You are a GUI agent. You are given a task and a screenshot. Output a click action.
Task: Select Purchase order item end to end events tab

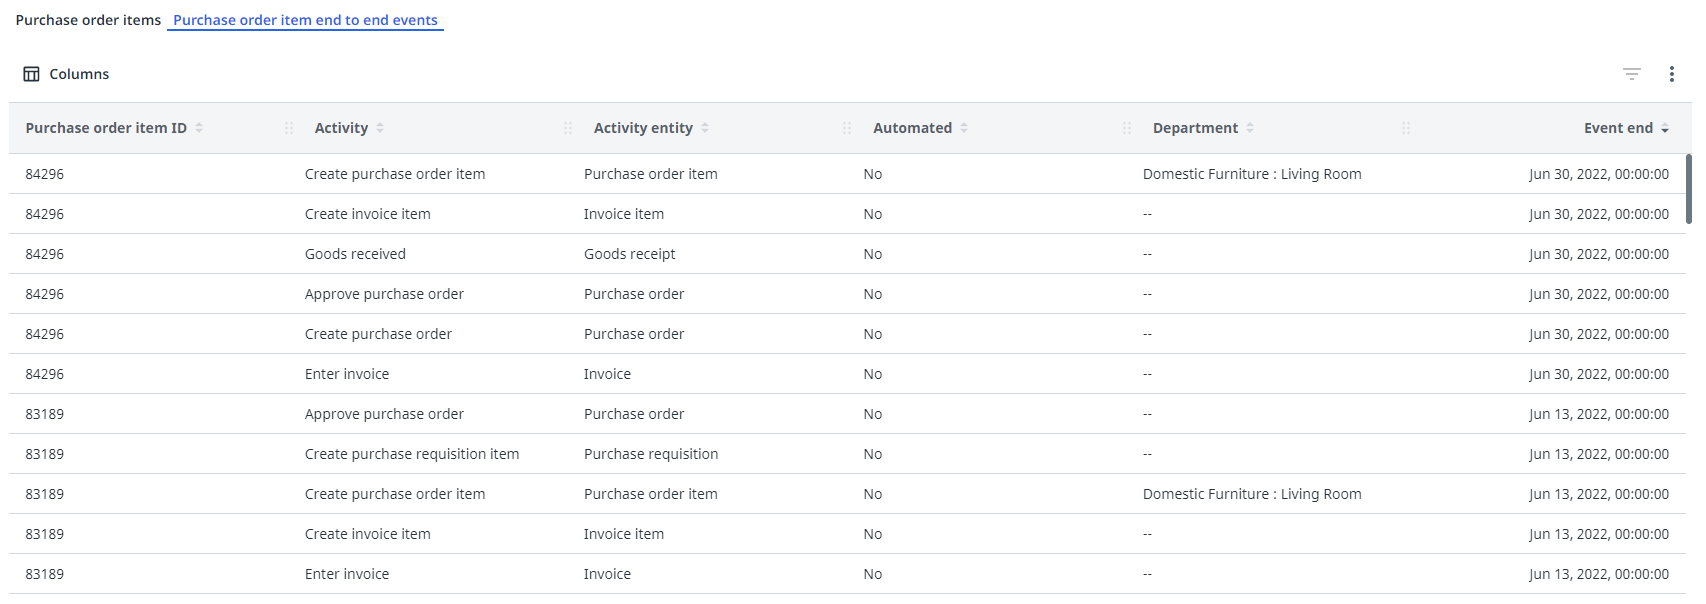coord(305,20)
